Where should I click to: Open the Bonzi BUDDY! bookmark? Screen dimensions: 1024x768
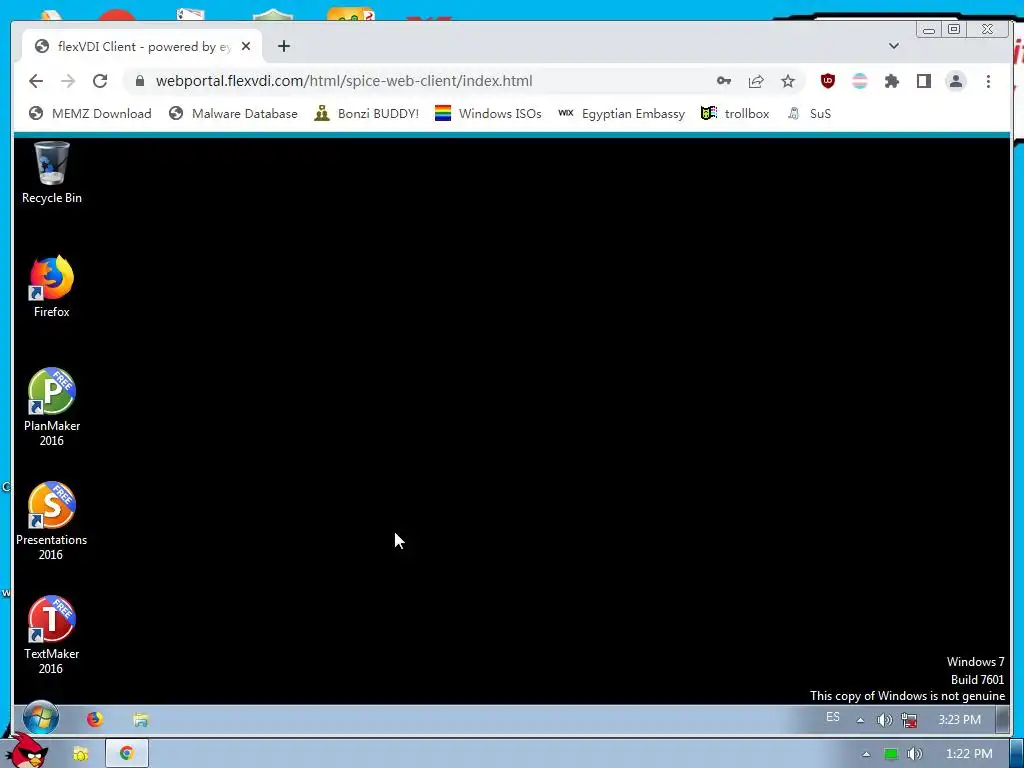pos(366,114)
